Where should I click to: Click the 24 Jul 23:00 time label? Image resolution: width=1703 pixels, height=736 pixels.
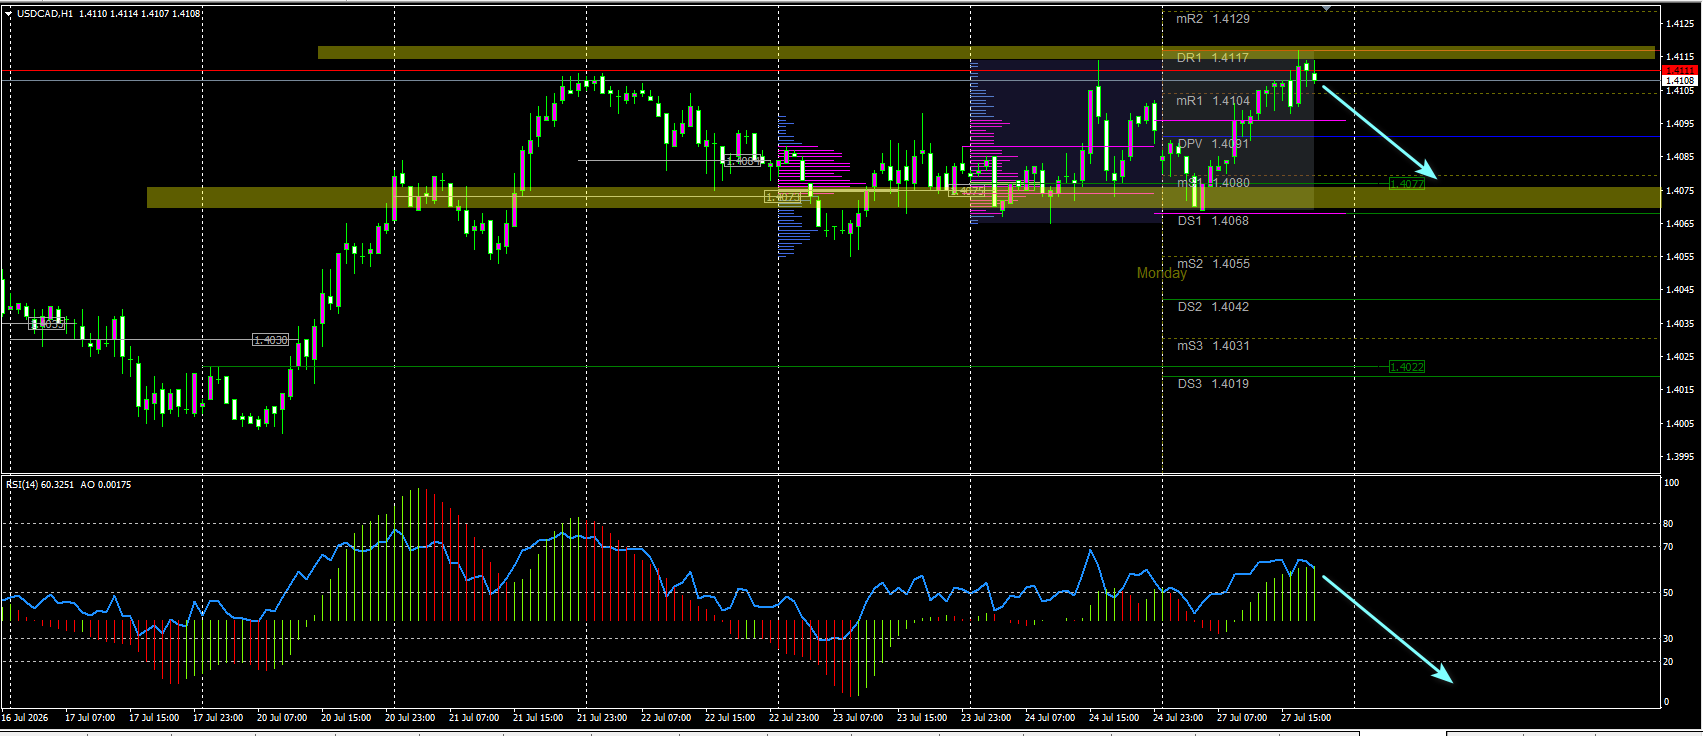point(1178,718)
